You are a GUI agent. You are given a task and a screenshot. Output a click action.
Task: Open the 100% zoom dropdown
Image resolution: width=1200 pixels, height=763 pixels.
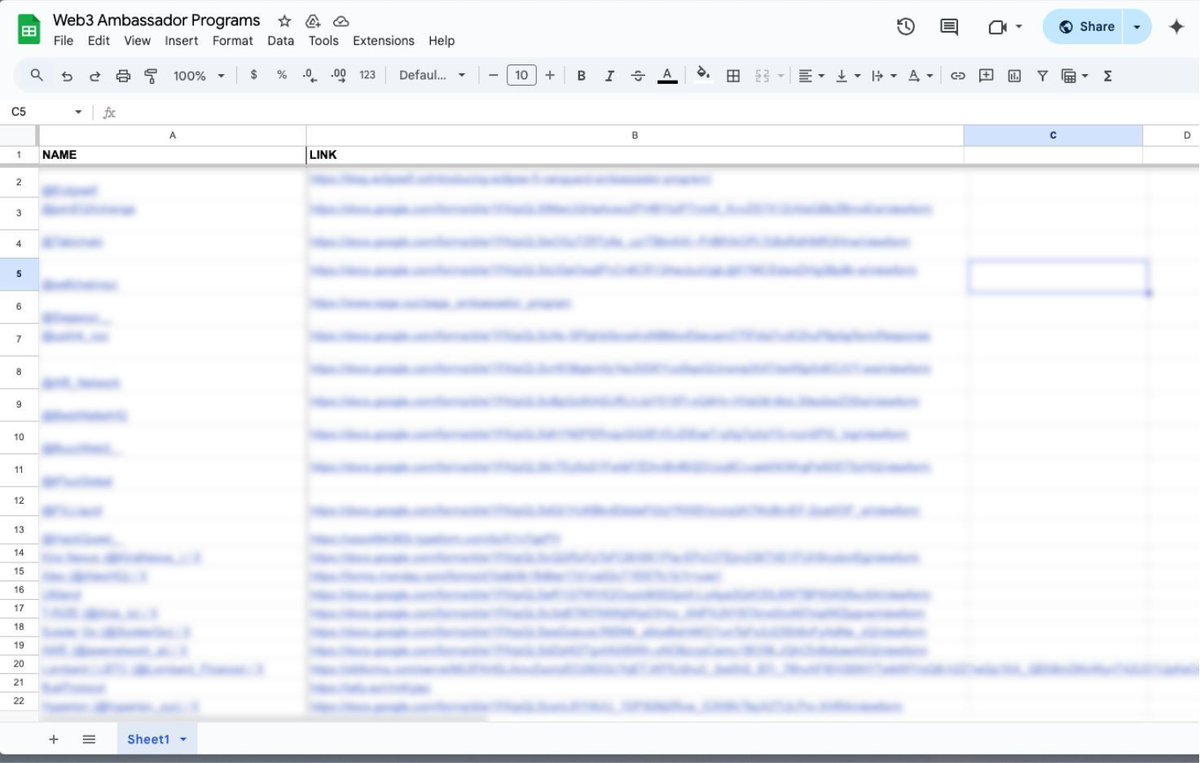tap(199, 75)
